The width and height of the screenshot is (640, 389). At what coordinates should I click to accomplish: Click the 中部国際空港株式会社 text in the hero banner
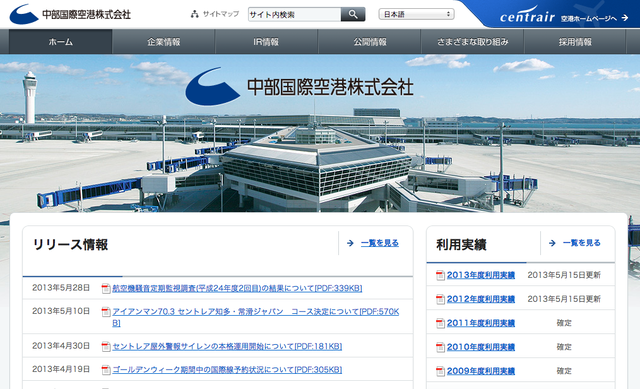click(x=330, y=87)
